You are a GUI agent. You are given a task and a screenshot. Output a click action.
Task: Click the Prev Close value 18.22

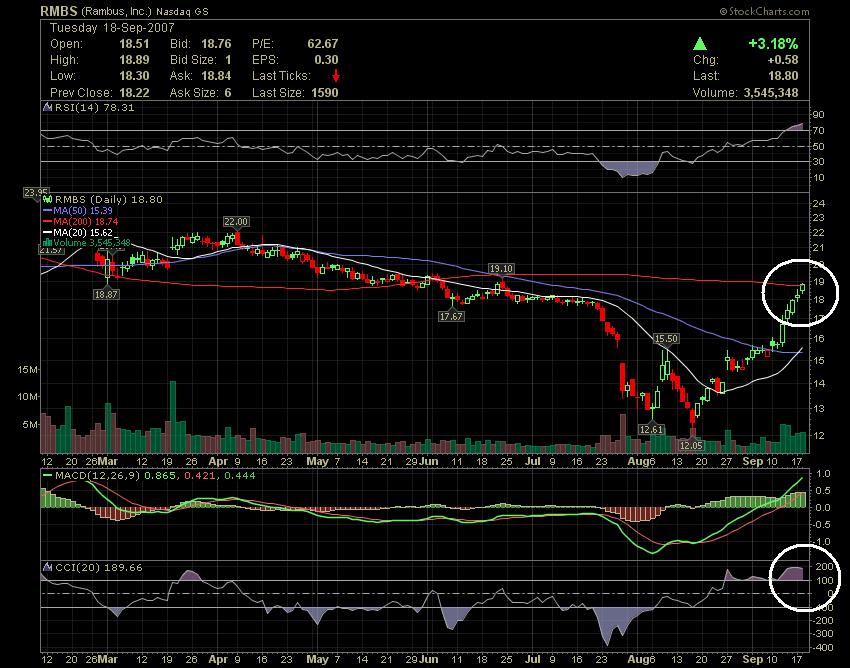point(134,93)
